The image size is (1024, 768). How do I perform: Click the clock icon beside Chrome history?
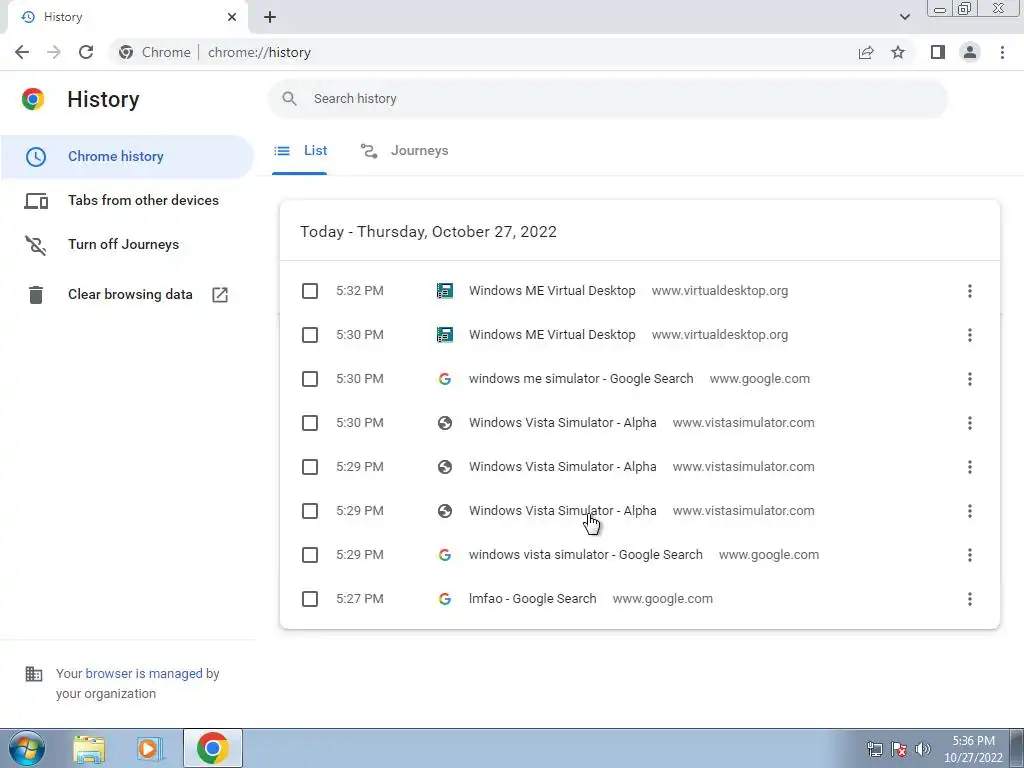coord(36,156)
